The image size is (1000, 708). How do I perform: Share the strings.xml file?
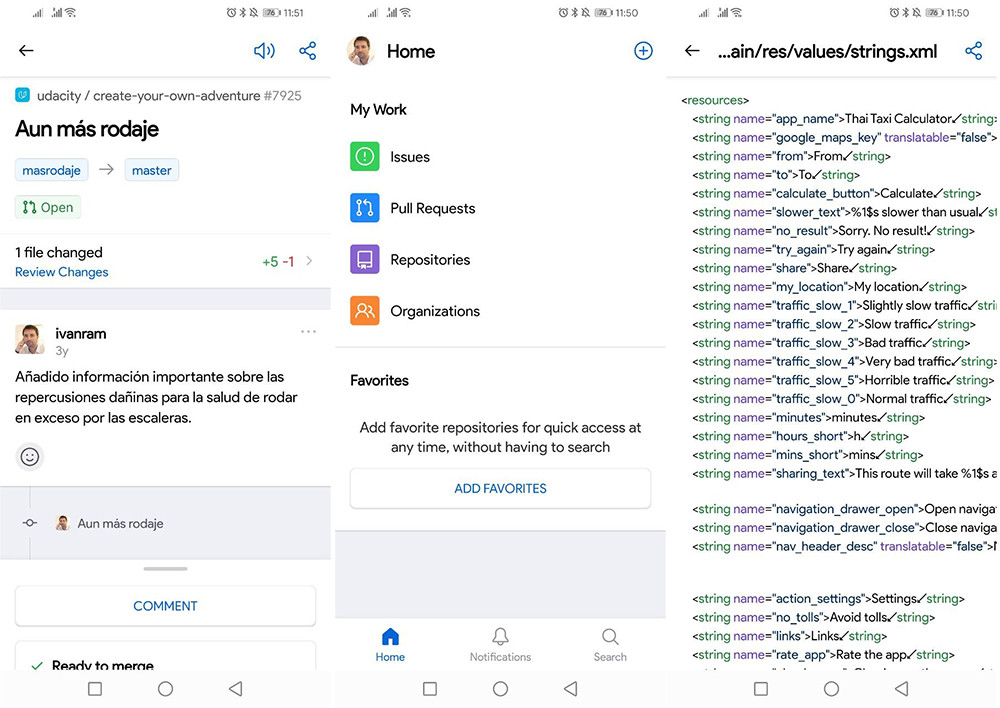pos(973,50)
